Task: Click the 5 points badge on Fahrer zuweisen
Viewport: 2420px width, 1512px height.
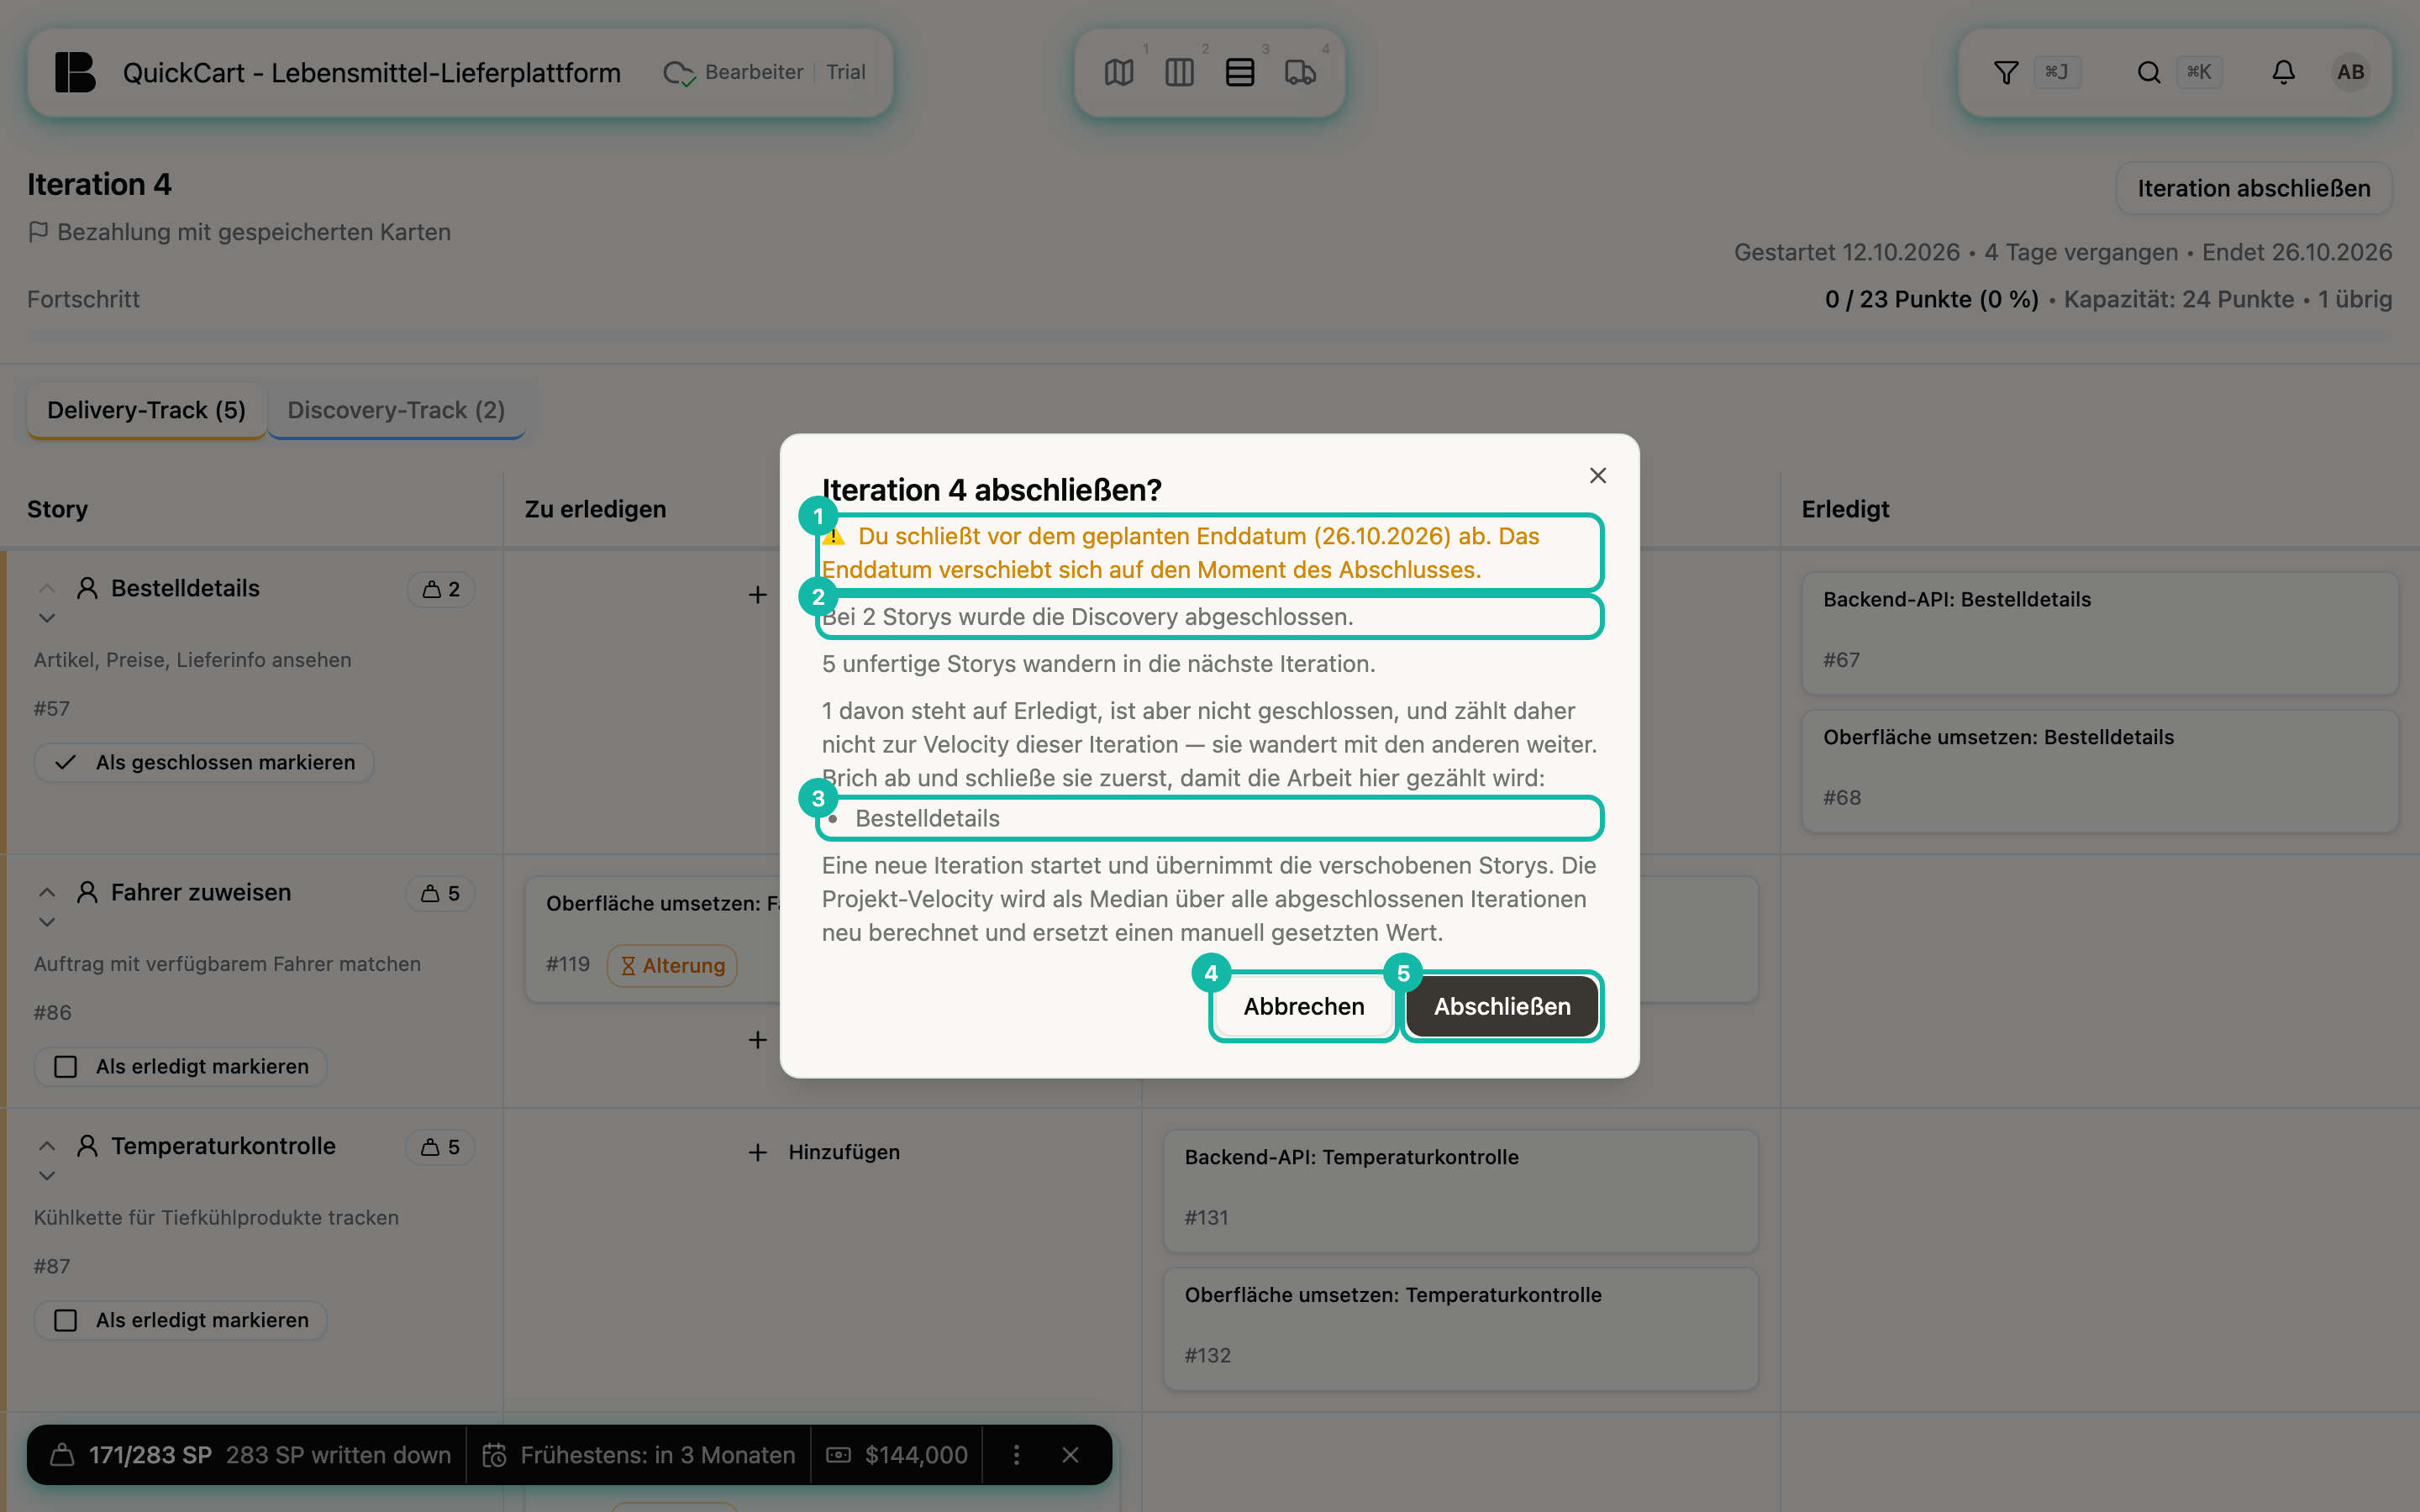Action: coord(440,893)
